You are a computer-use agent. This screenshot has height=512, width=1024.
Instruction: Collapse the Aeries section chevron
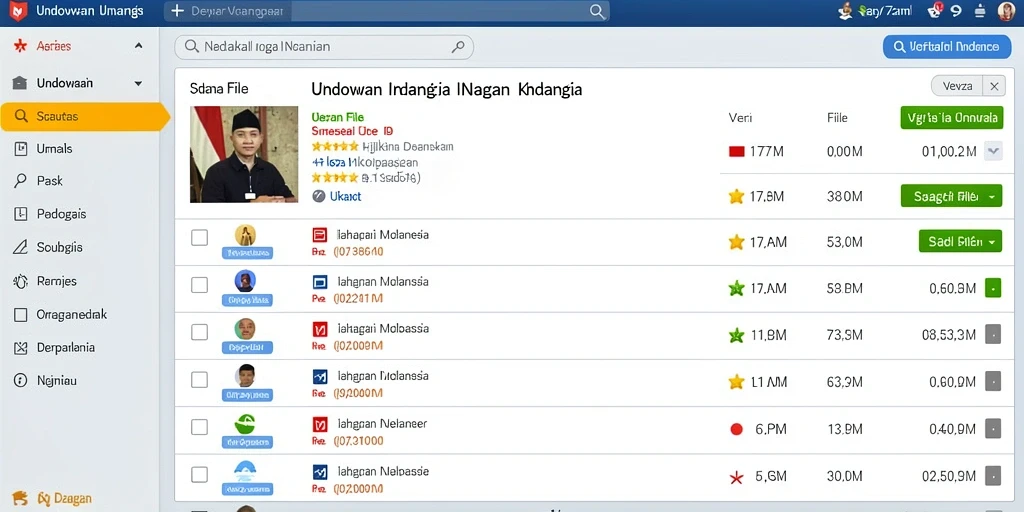point(138,46)
